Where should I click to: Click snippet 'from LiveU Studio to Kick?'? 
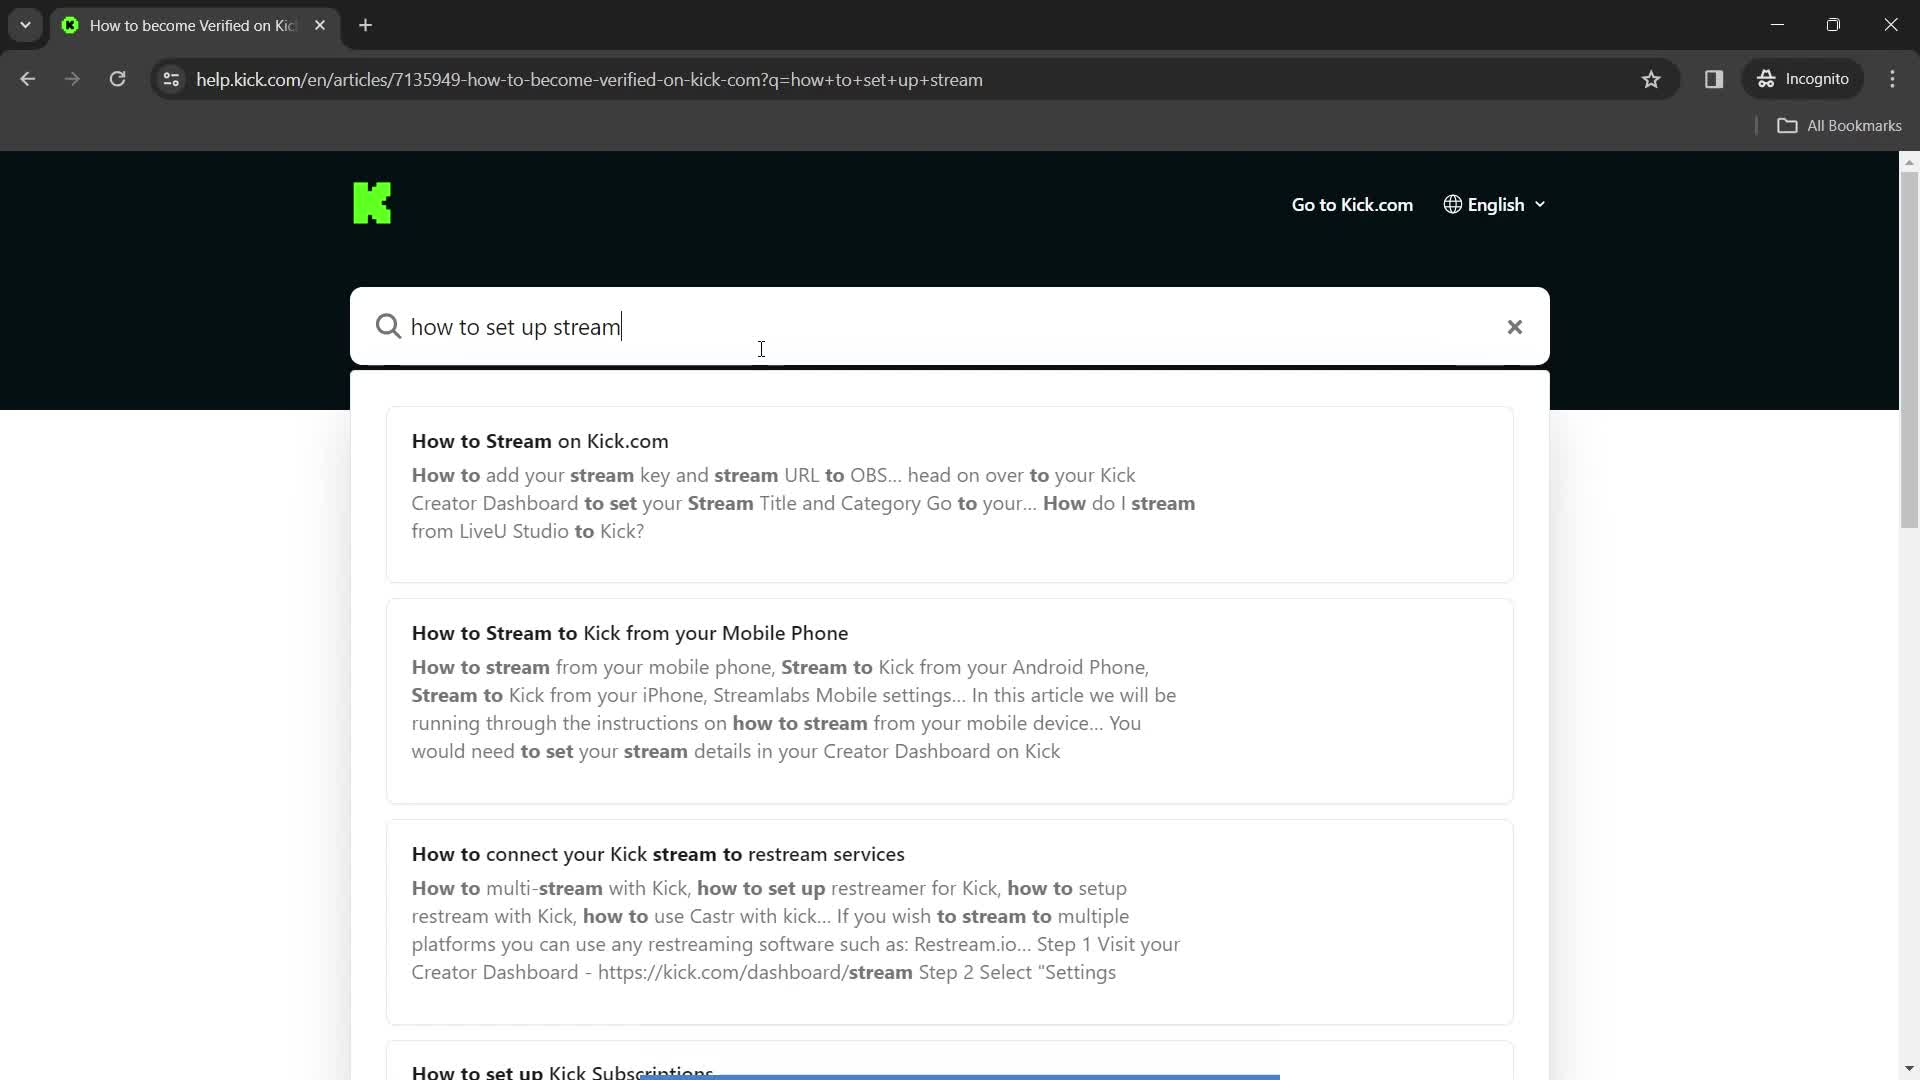coord(528,531)
